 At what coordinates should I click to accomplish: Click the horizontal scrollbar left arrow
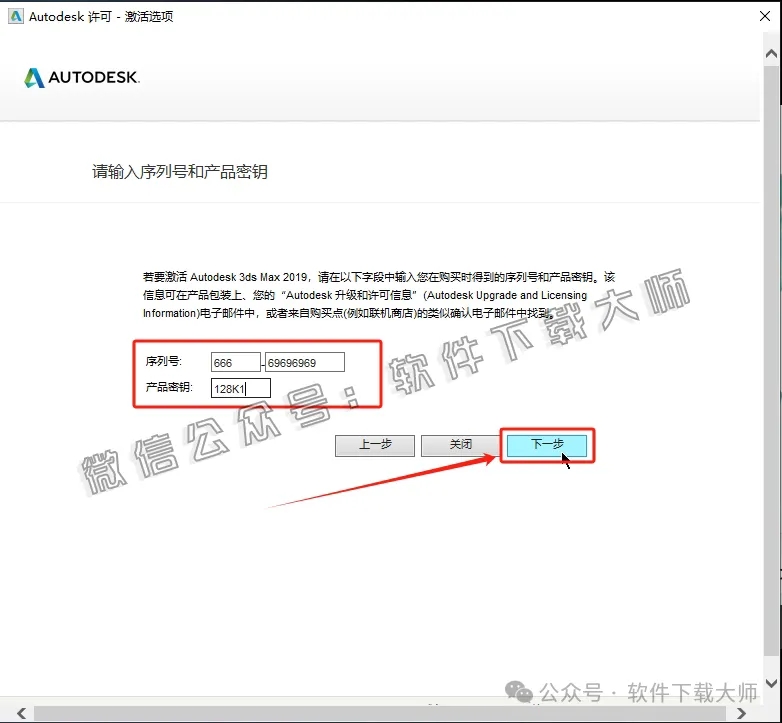click(21, 713)
